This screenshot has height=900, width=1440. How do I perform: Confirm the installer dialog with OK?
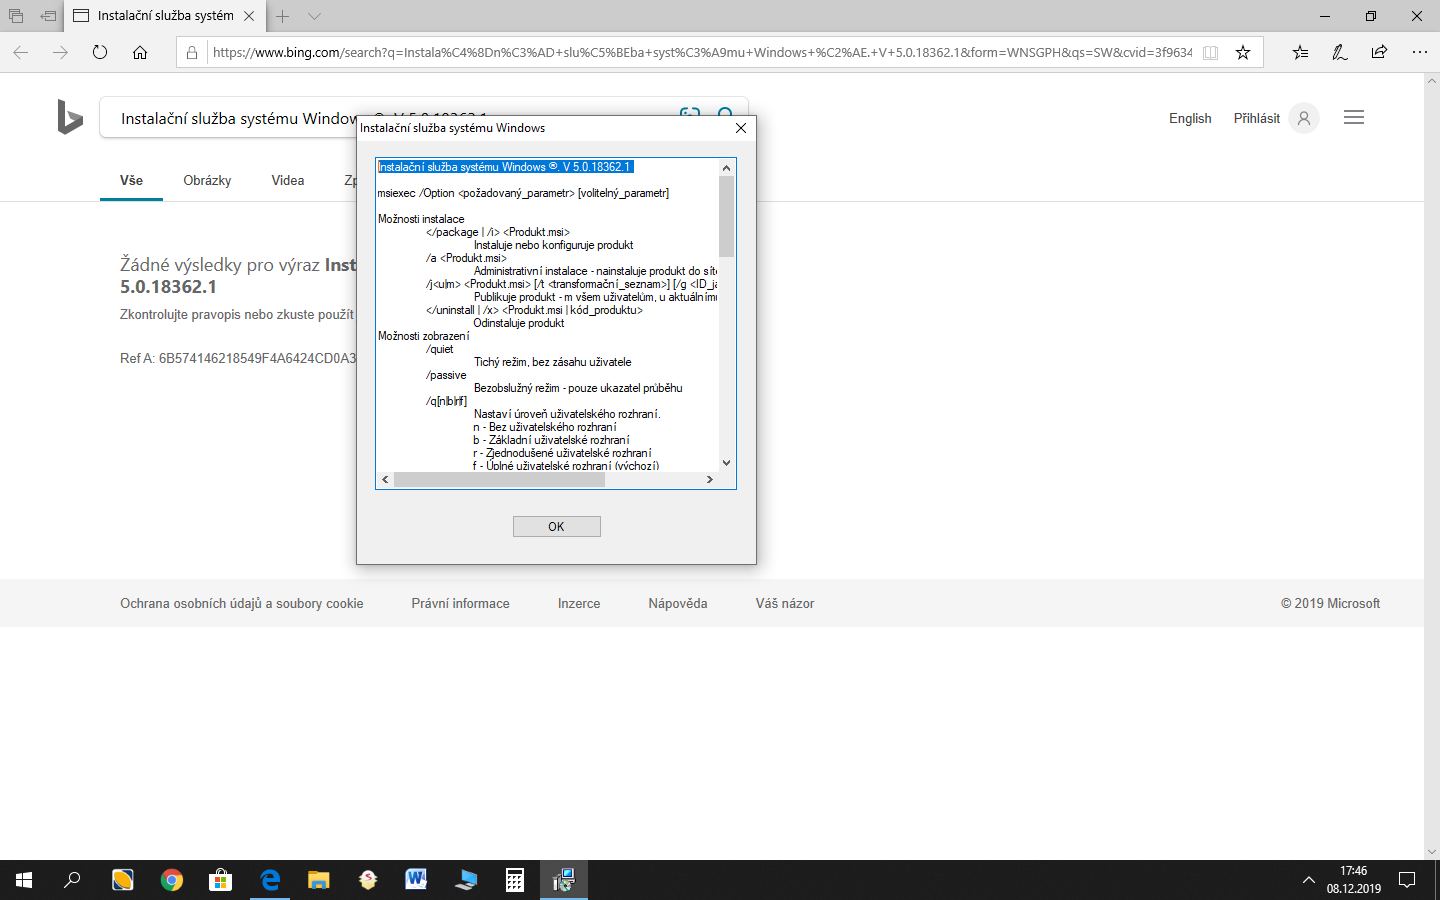click(x=557, y=526)
